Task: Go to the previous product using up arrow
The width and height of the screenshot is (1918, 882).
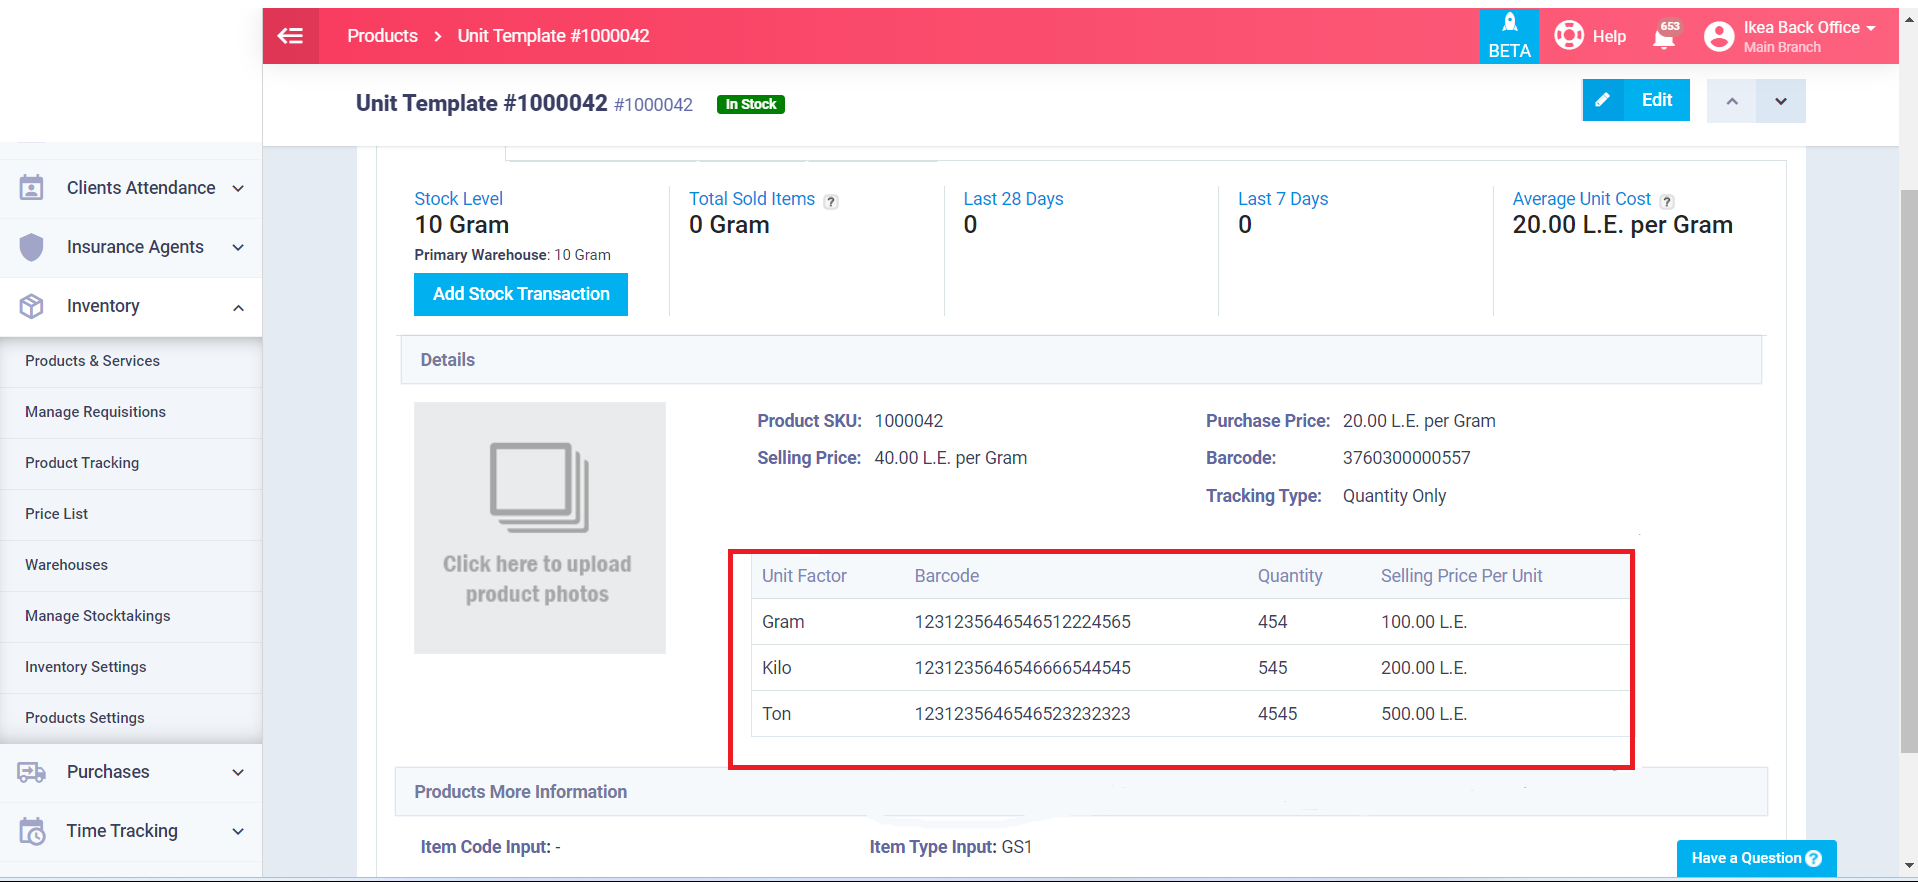Action: pos(1732,101)
